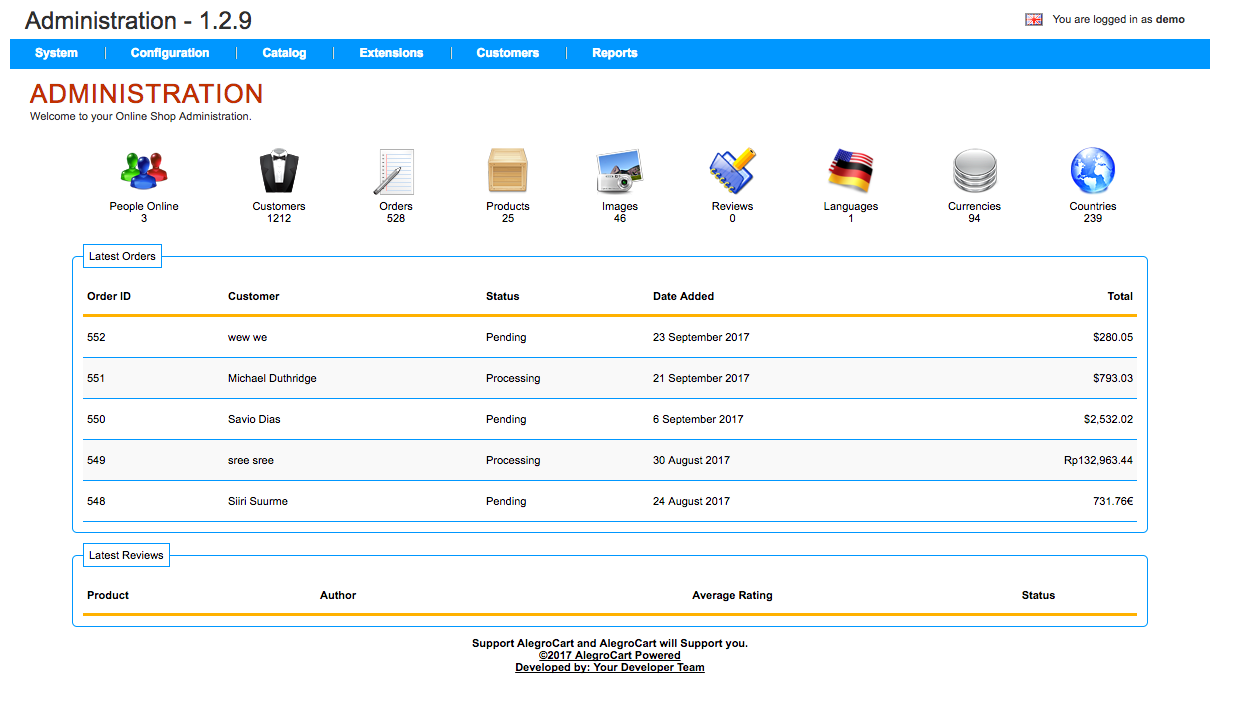The width and height of the screenshot is (1254, 702).
Task: Click Developed by: Your Developer Team link
Action: (609, 668)
